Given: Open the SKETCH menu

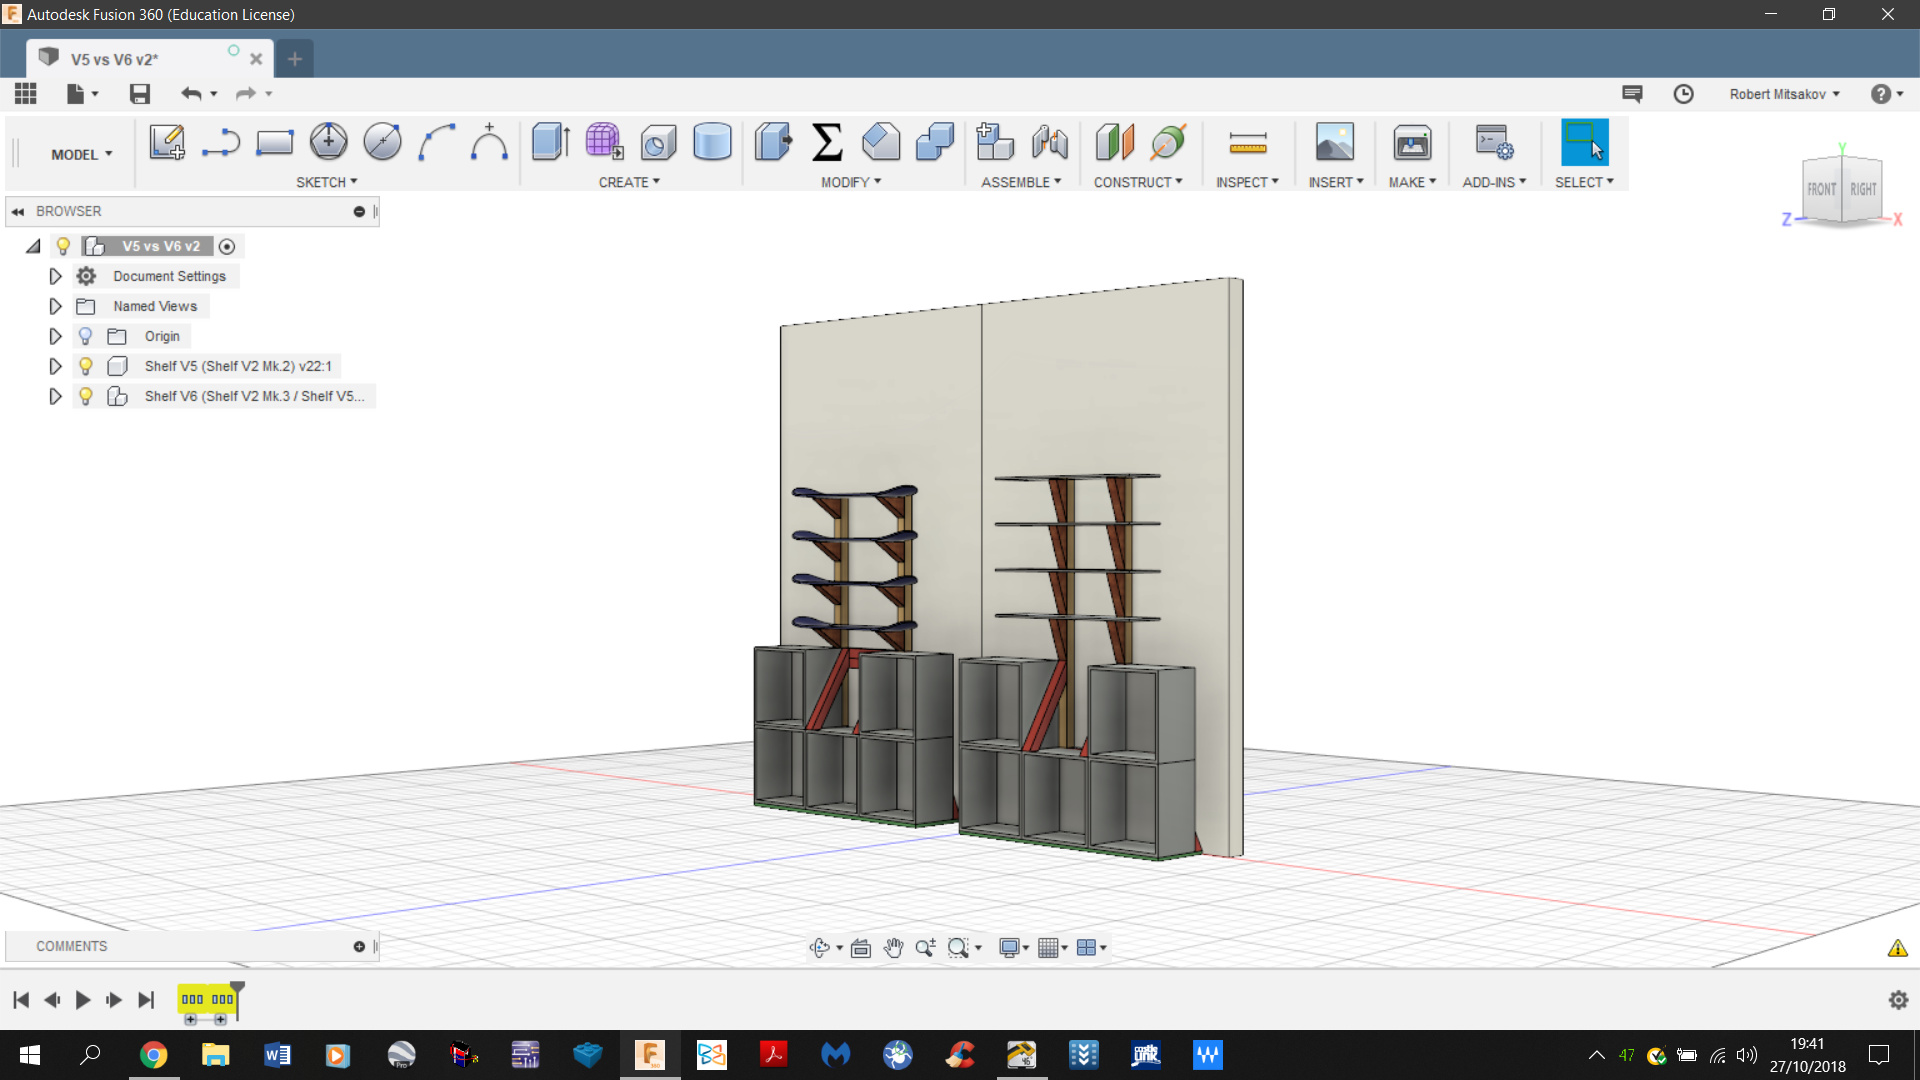Looking at the screenshot, I should pyautogui.click(x=326, y=182).
